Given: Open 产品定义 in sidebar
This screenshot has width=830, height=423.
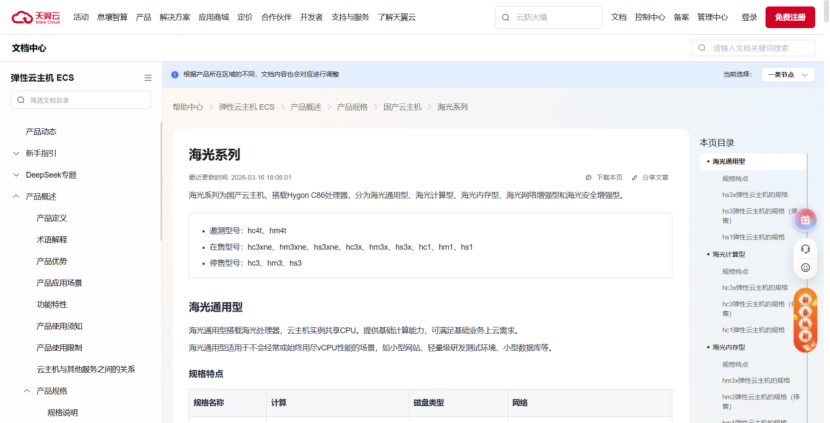Looking at the screenshot, I should click(52, 218).
